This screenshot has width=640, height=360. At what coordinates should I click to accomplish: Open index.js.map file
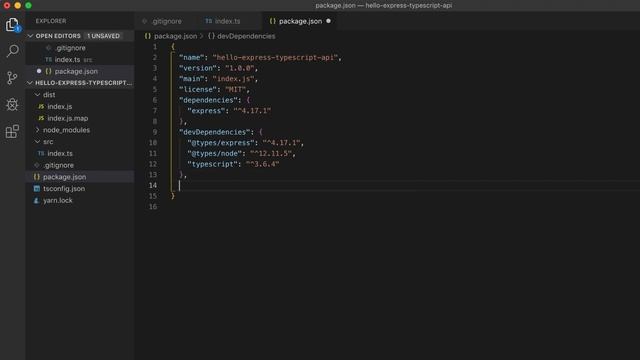pos(80,118)
